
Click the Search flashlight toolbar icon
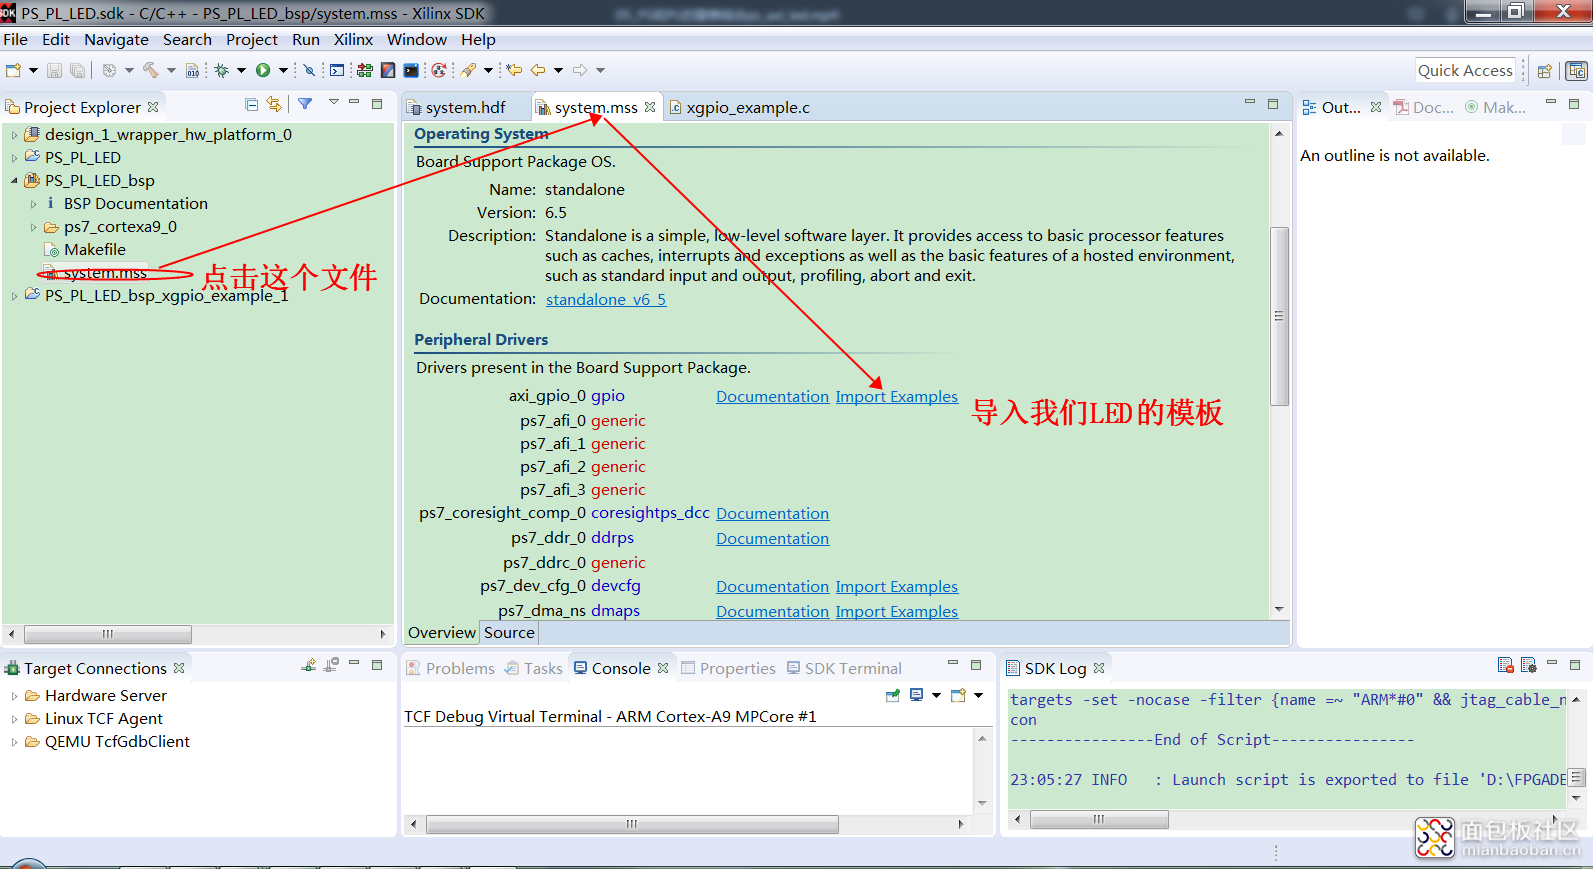pos(469,70)
